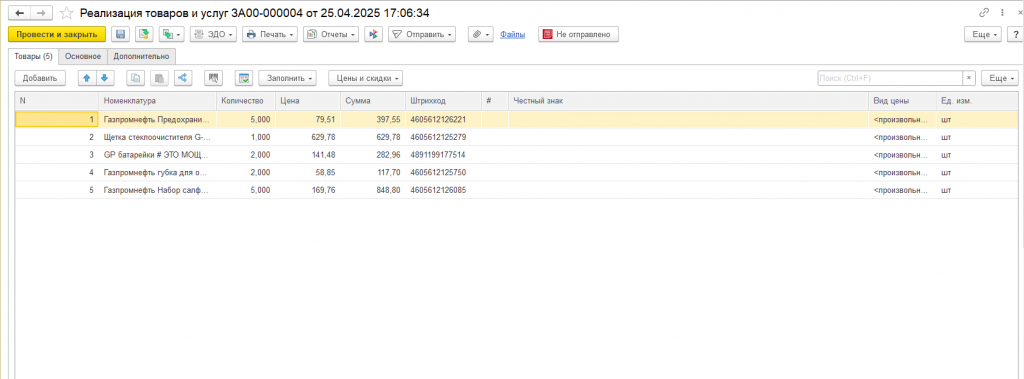Go back with the left arrow

click(19, 13)
